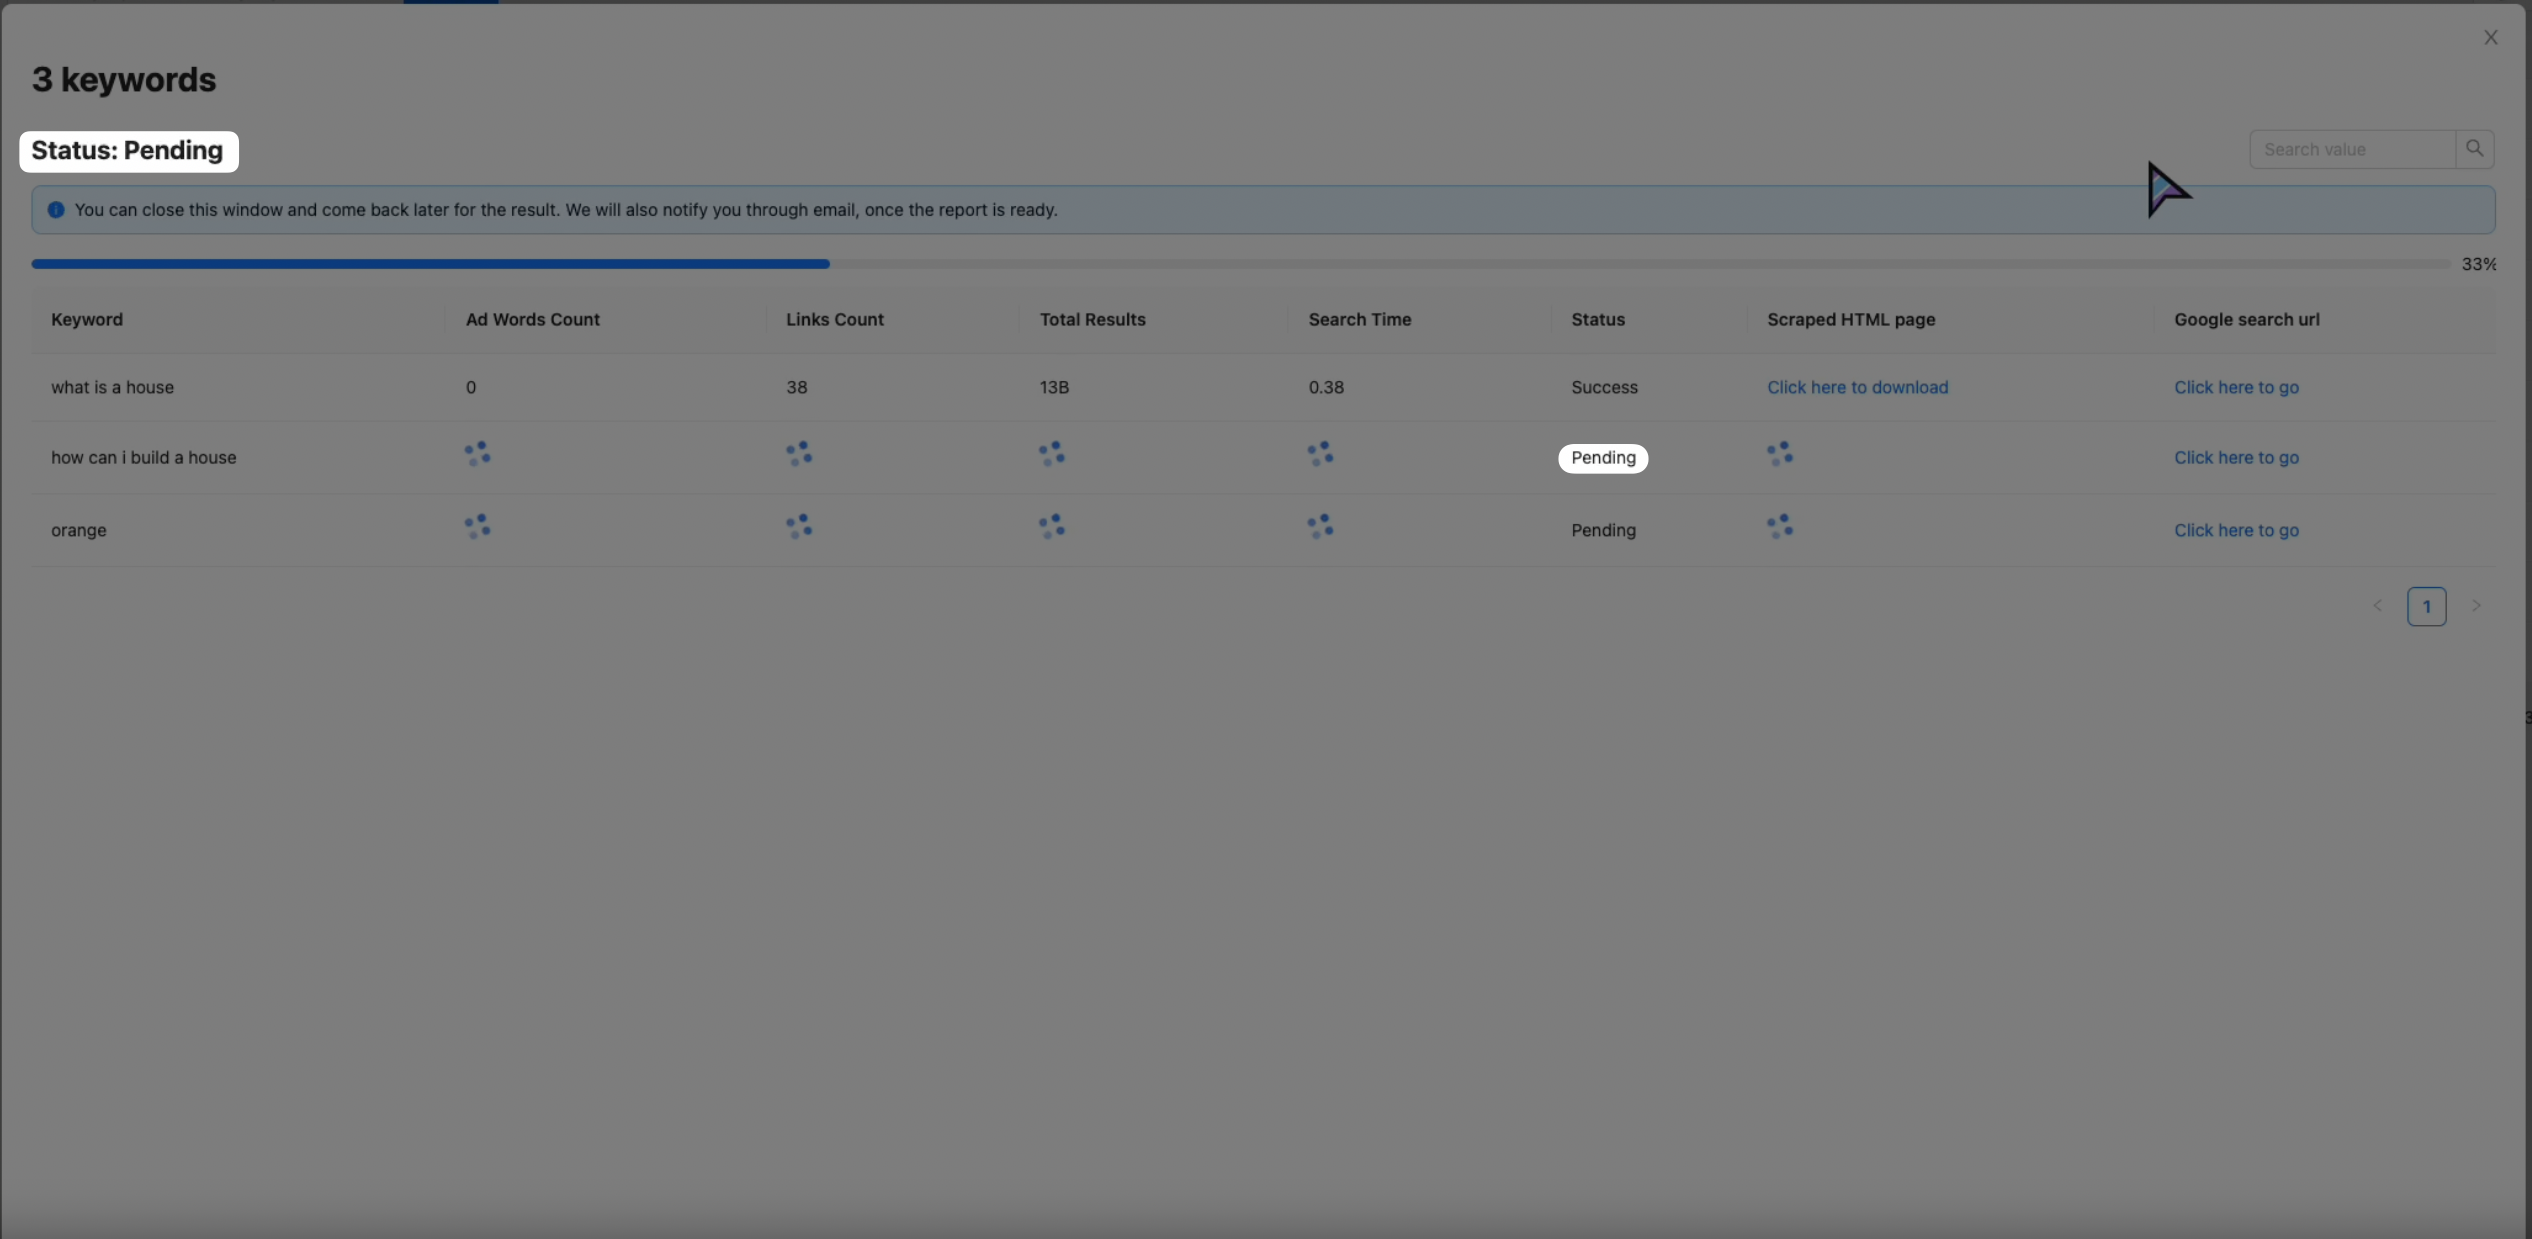Click Links Count spinner for build a house row
Viewport: 2532px width, 1239px height.
tap(799, 454)
